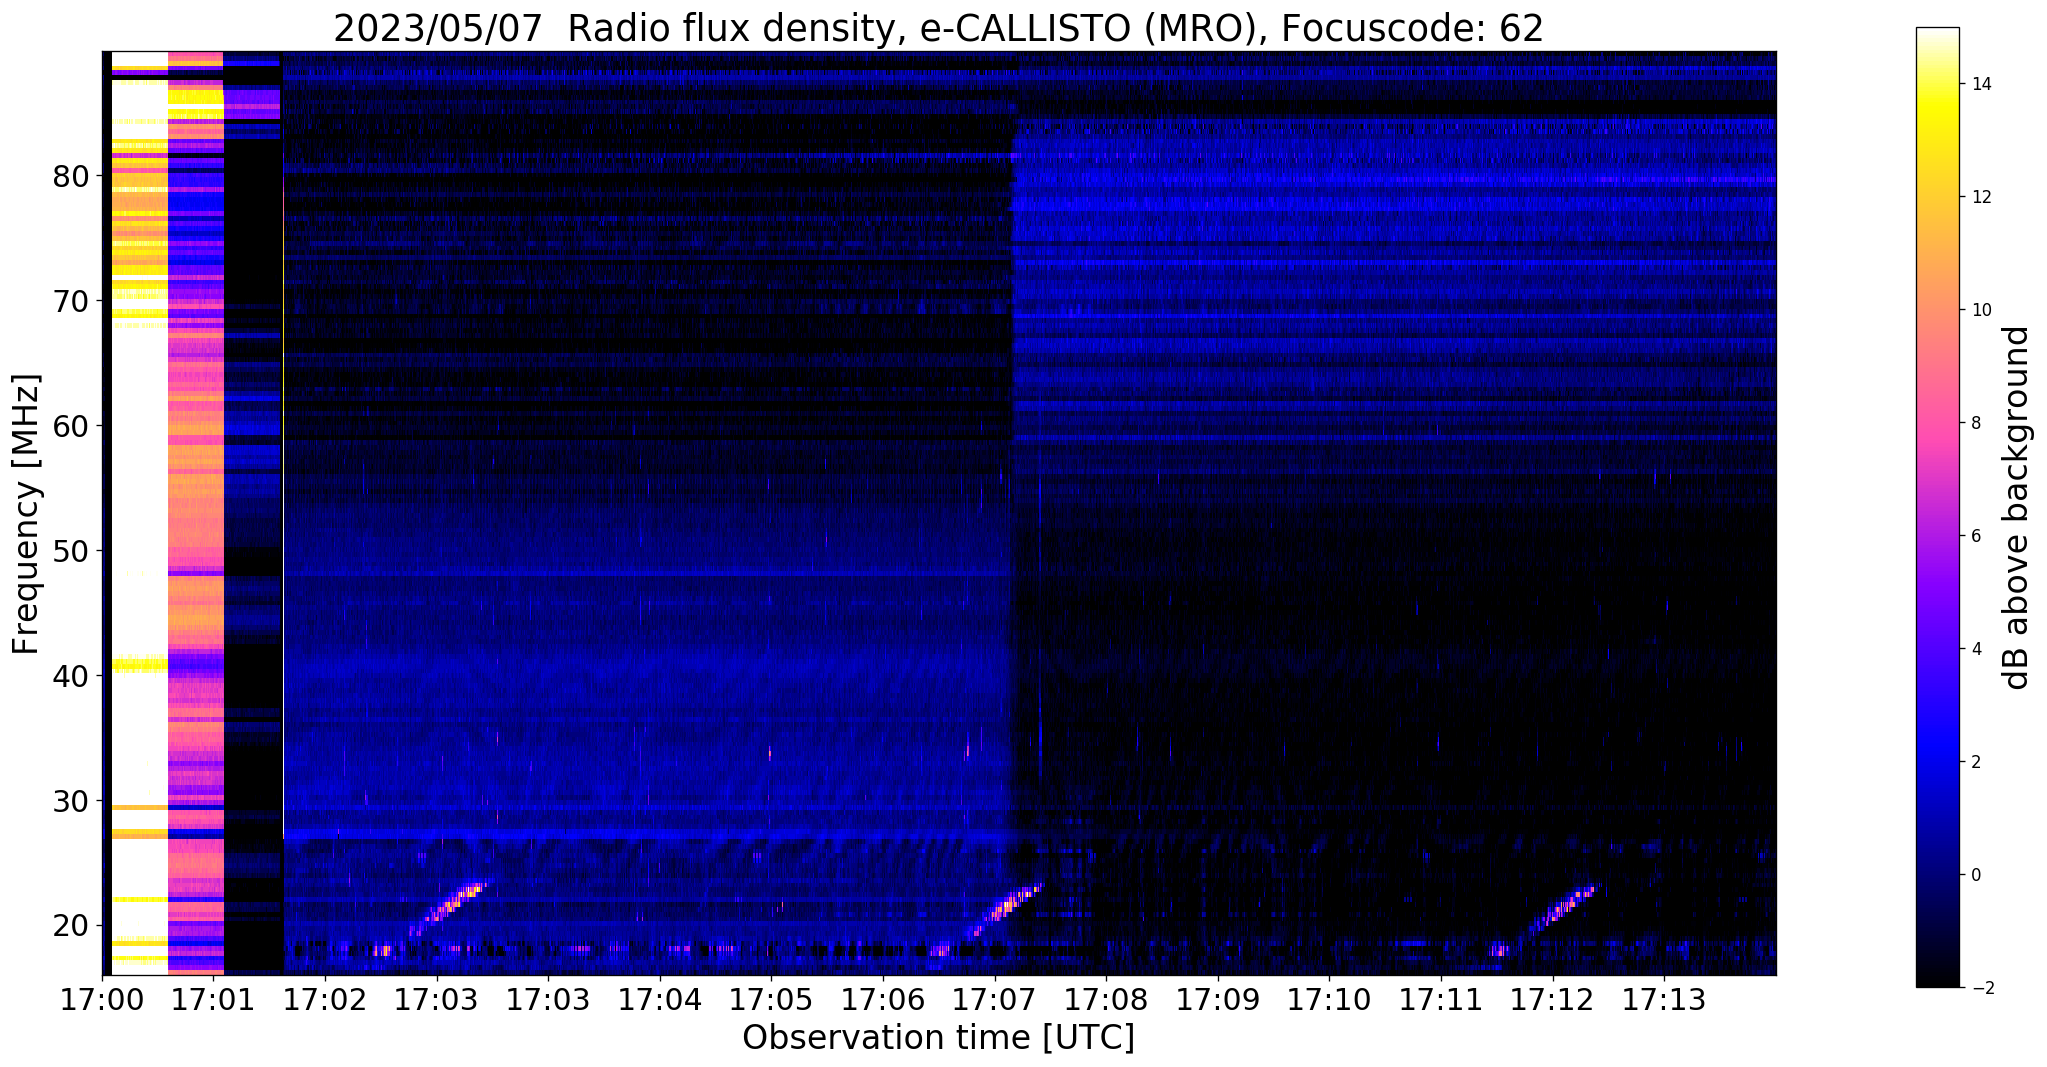2047x1067 pixels.
Task: Click the 'Frequency [MHz]' y-axis label
Action: click(27, 514)
